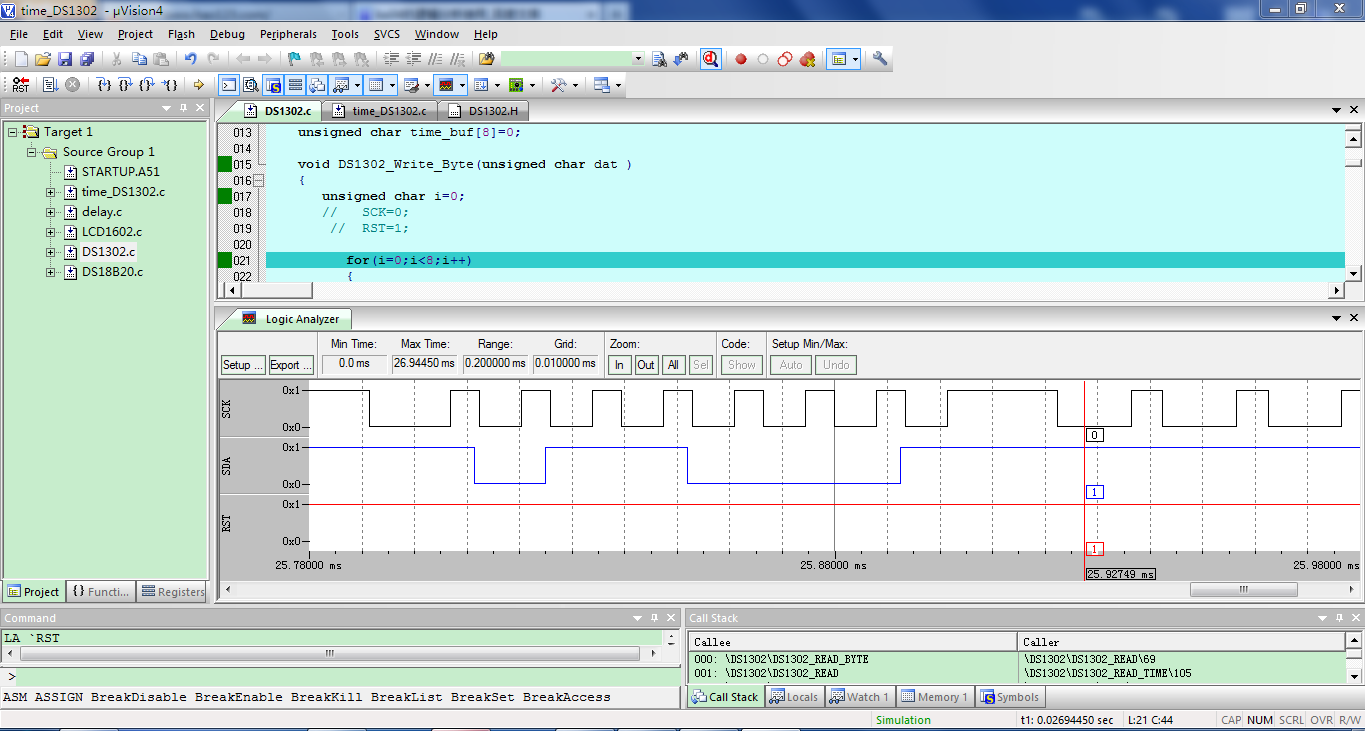Open the Peripherals menu

[x=288, y=34]
